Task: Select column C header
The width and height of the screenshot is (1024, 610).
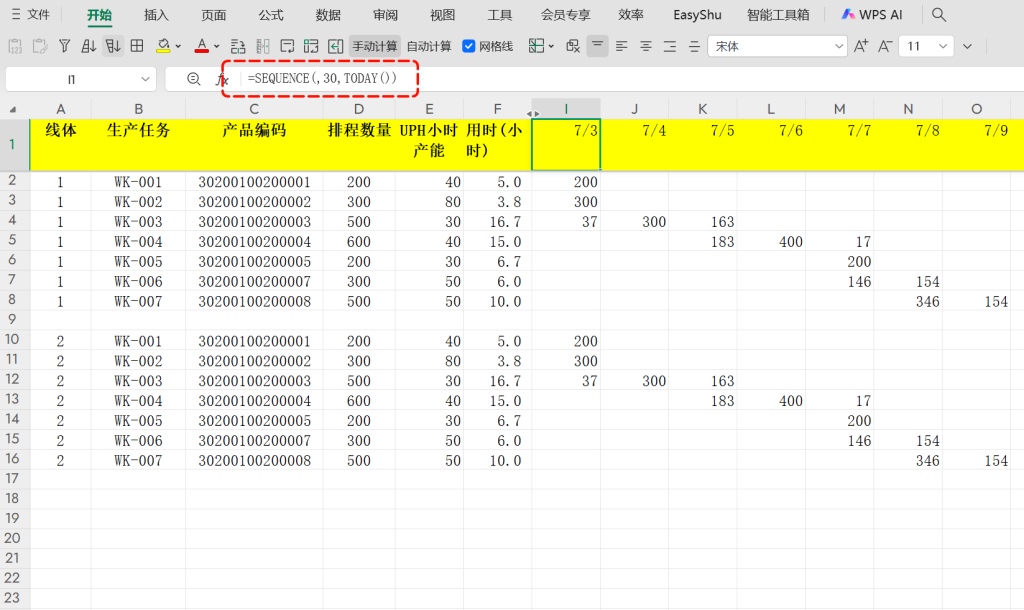Action: click(254, 109)
